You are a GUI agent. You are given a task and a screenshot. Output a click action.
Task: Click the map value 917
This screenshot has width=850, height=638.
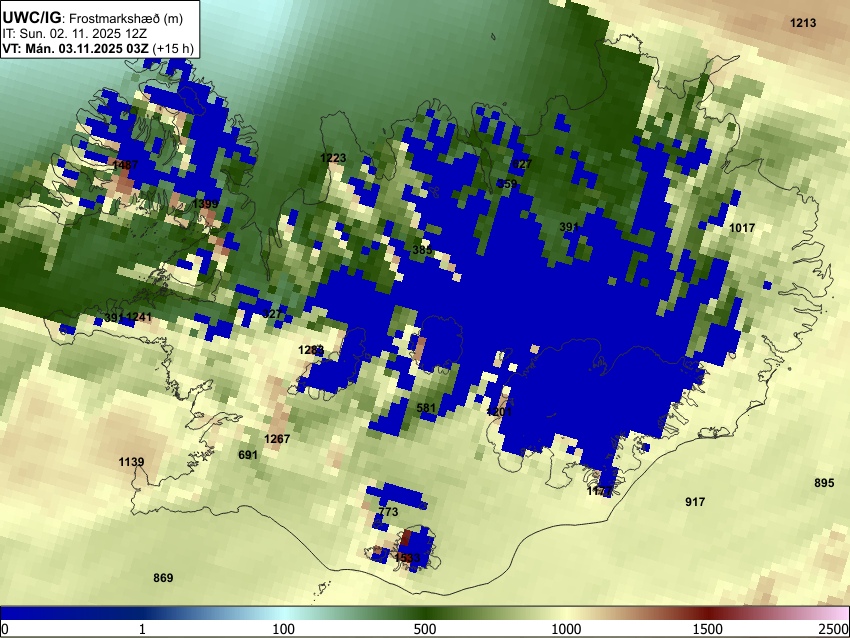695,502
